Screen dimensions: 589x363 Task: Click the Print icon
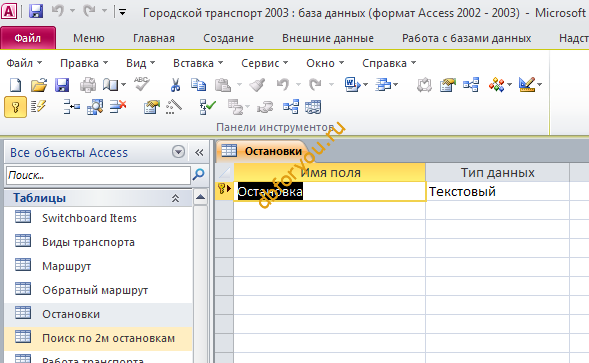click(x=88, y=85)
